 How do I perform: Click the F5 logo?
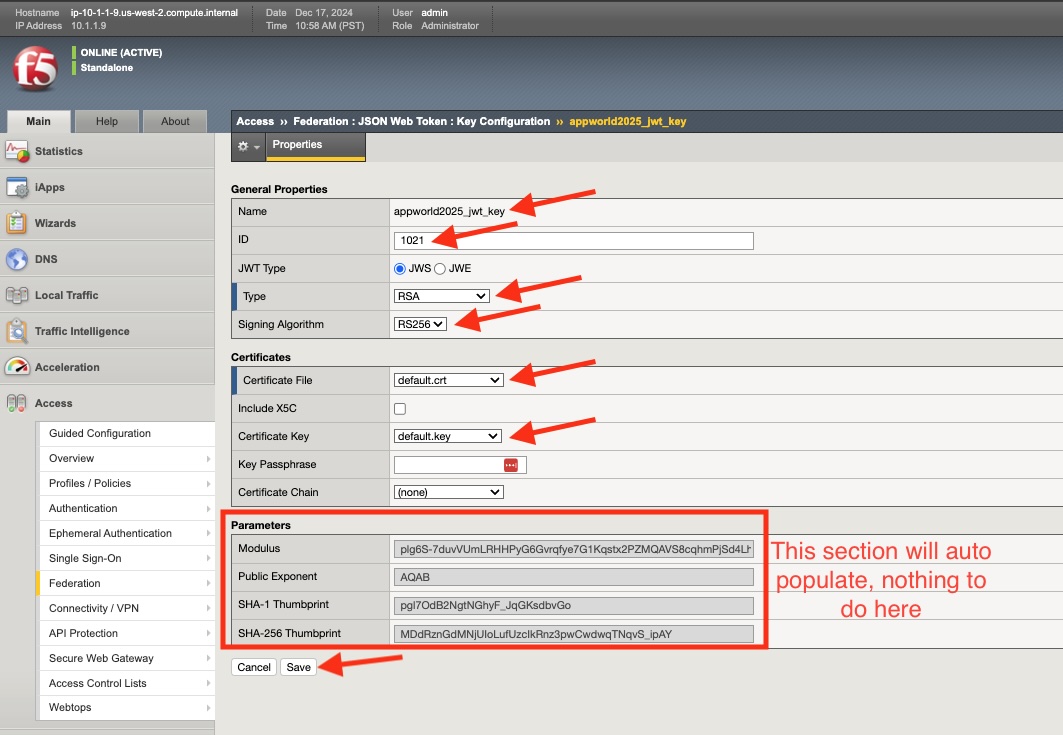click(x=35, y=68)
